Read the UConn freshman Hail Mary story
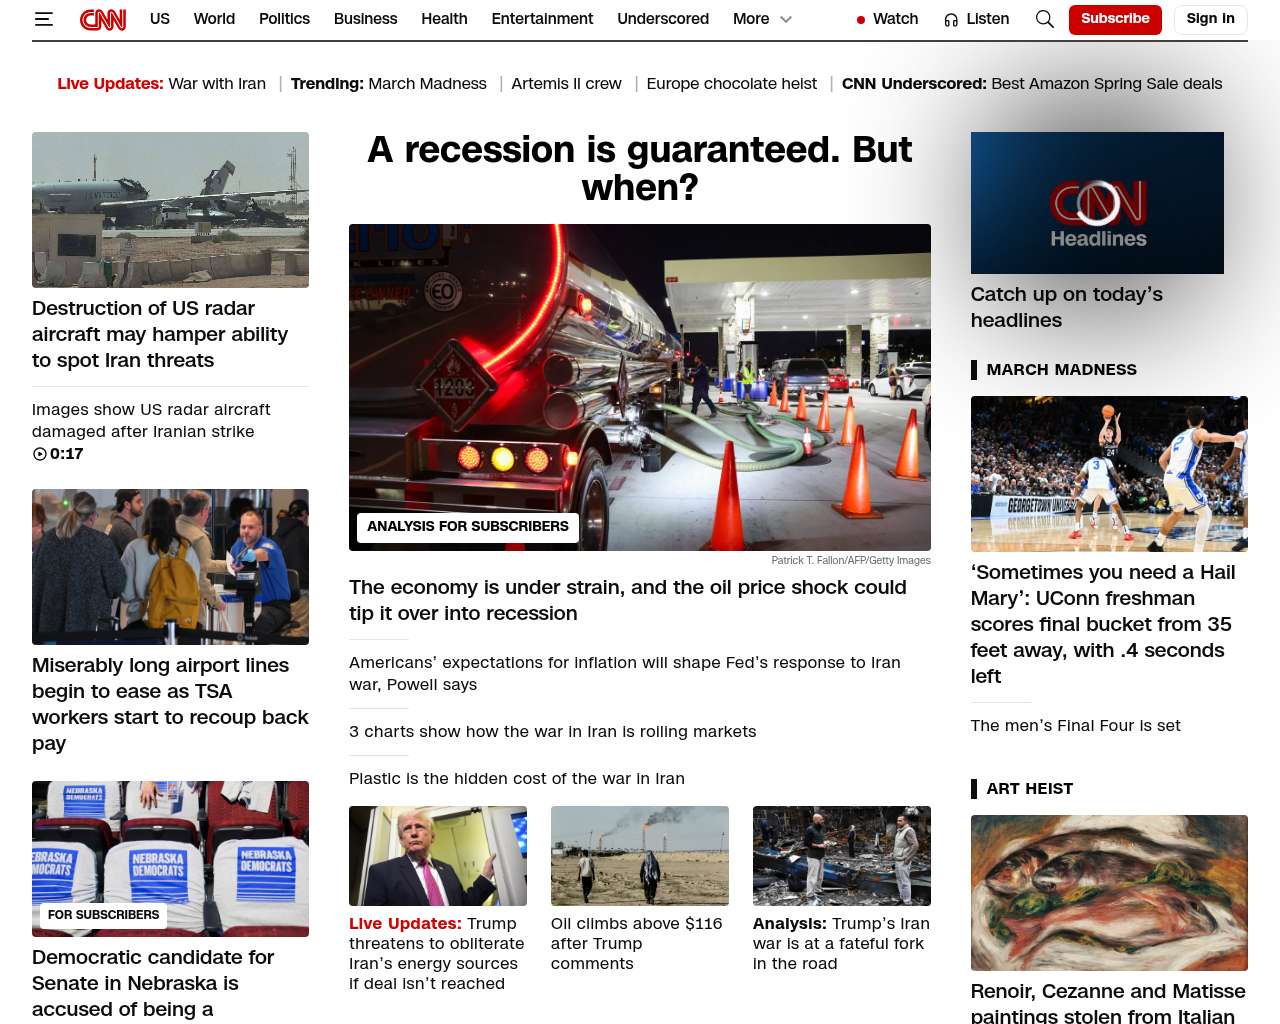Viewport: 1280px width, 1024px height. [1103, 624]
